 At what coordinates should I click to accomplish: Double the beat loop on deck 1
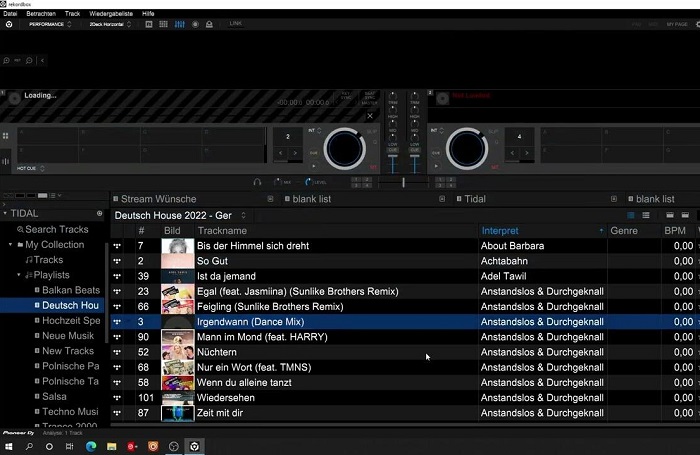click(x=295, y=153)
